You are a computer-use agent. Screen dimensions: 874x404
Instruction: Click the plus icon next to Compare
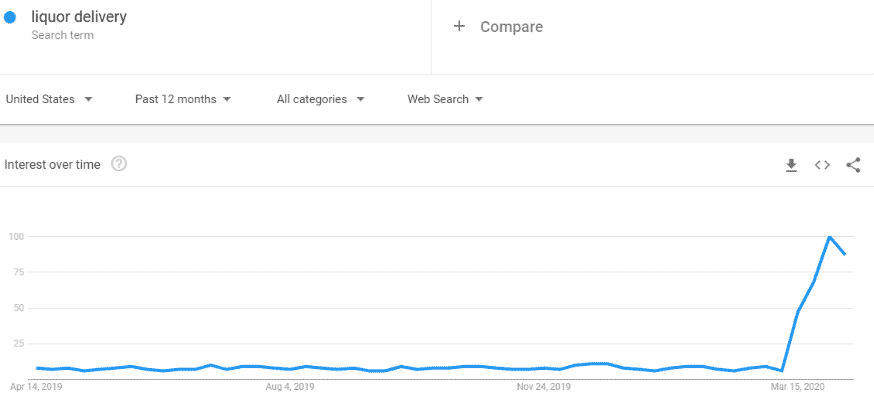pos(459,26)
